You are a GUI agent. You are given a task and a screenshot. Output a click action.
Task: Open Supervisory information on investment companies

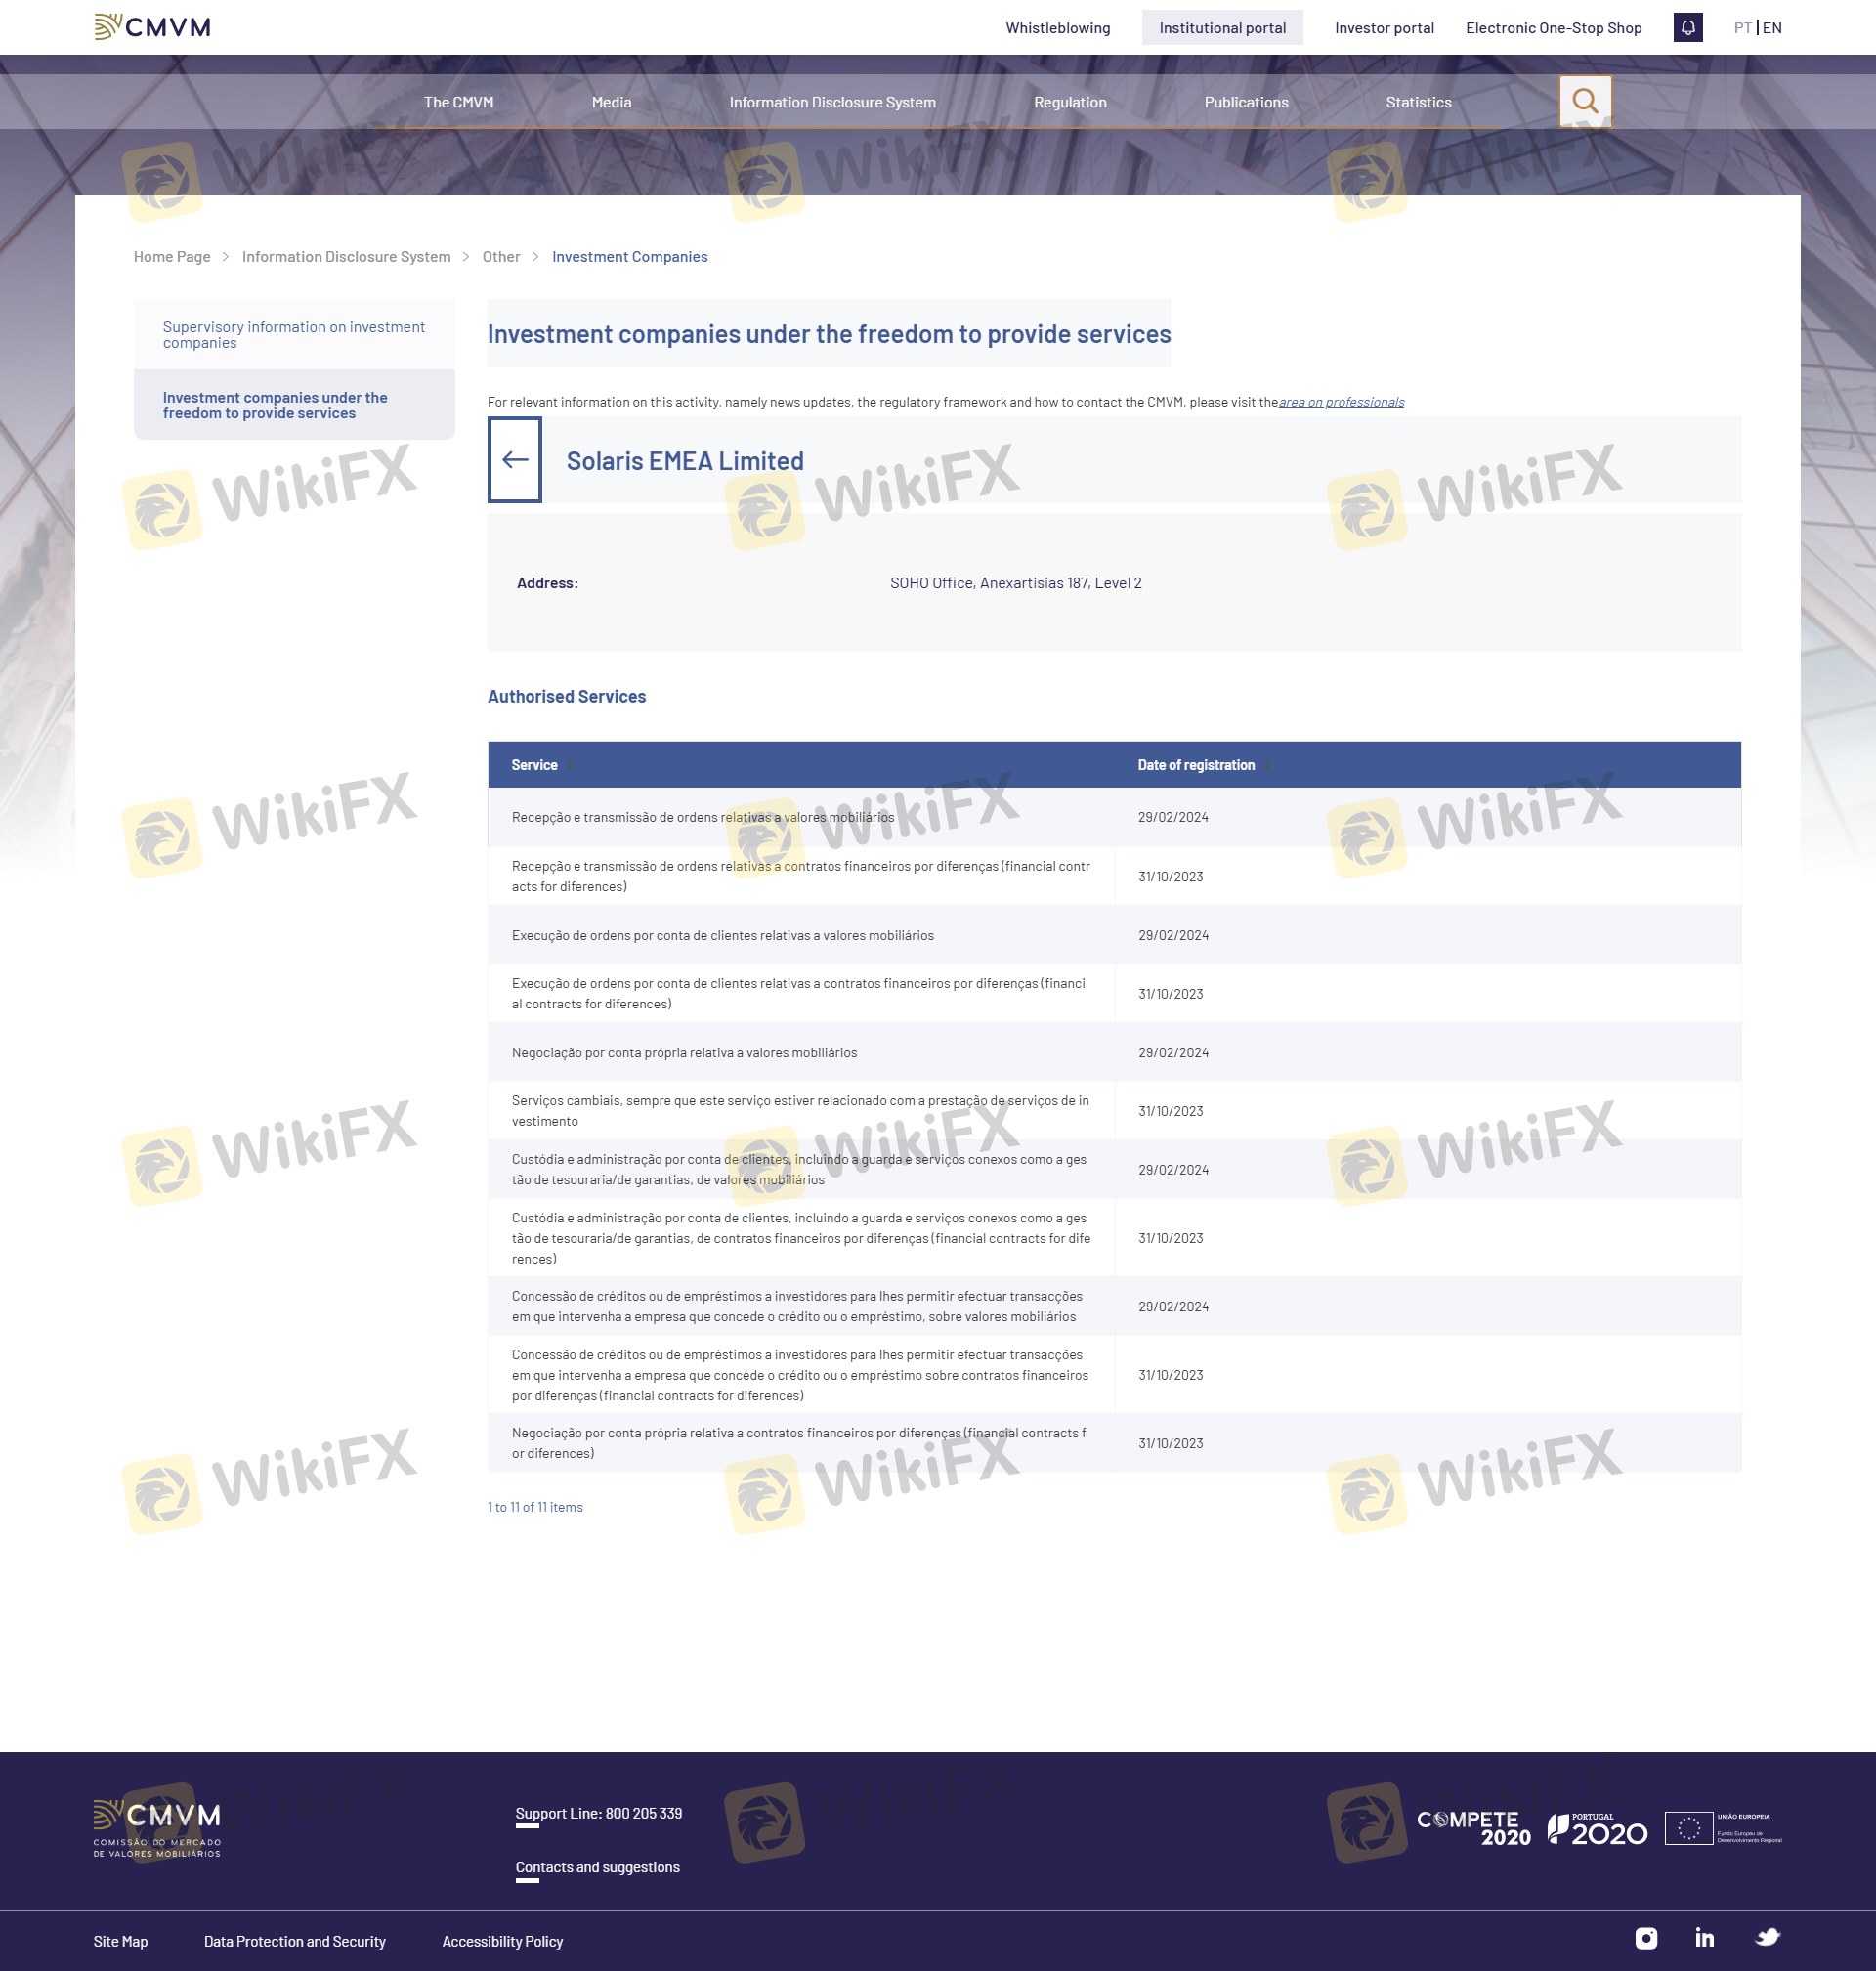294,335
